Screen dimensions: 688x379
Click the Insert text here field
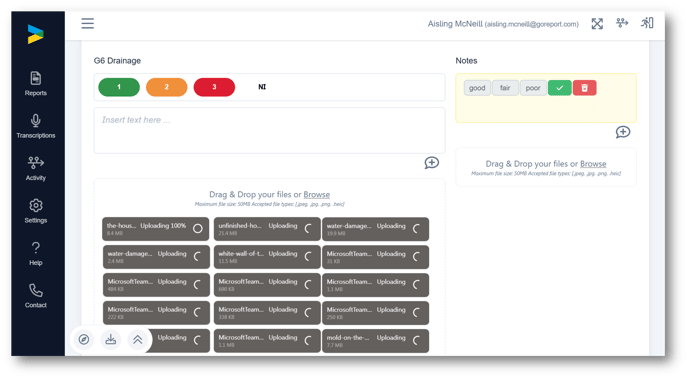coord(269,130)
